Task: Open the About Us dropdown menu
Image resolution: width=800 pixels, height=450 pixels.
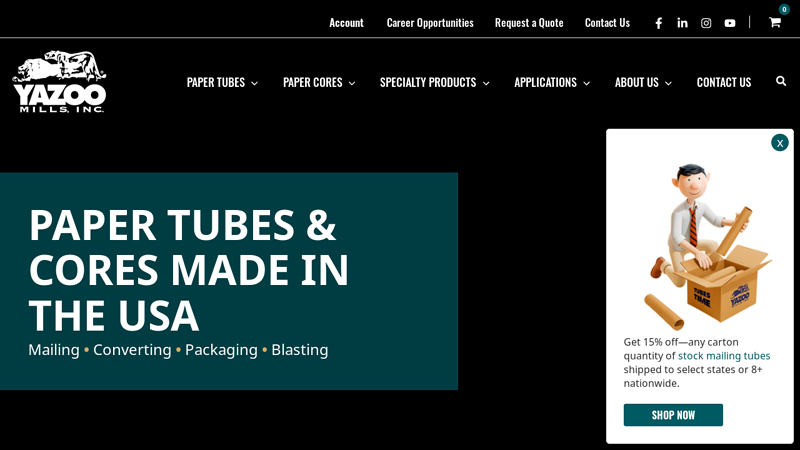Action: 643,82
